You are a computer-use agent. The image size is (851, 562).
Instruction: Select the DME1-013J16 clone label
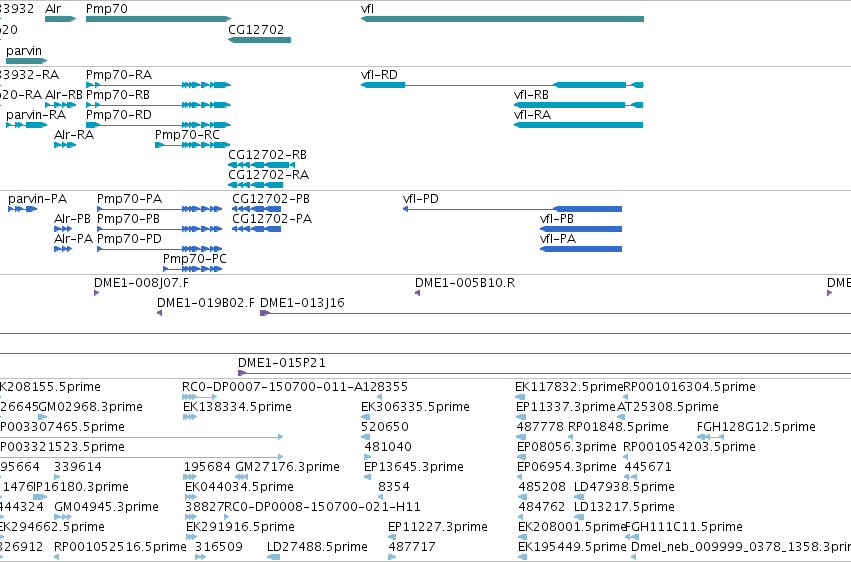point(302,303)
